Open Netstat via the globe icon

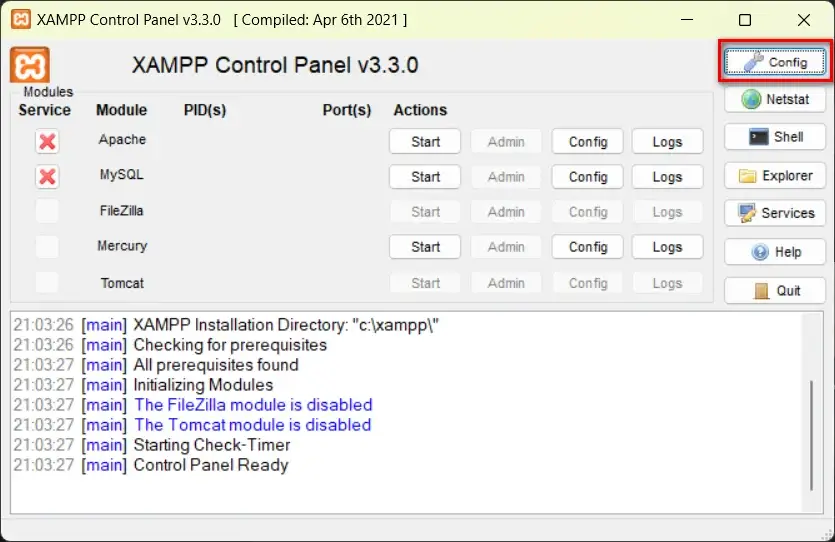pos(775,100)
